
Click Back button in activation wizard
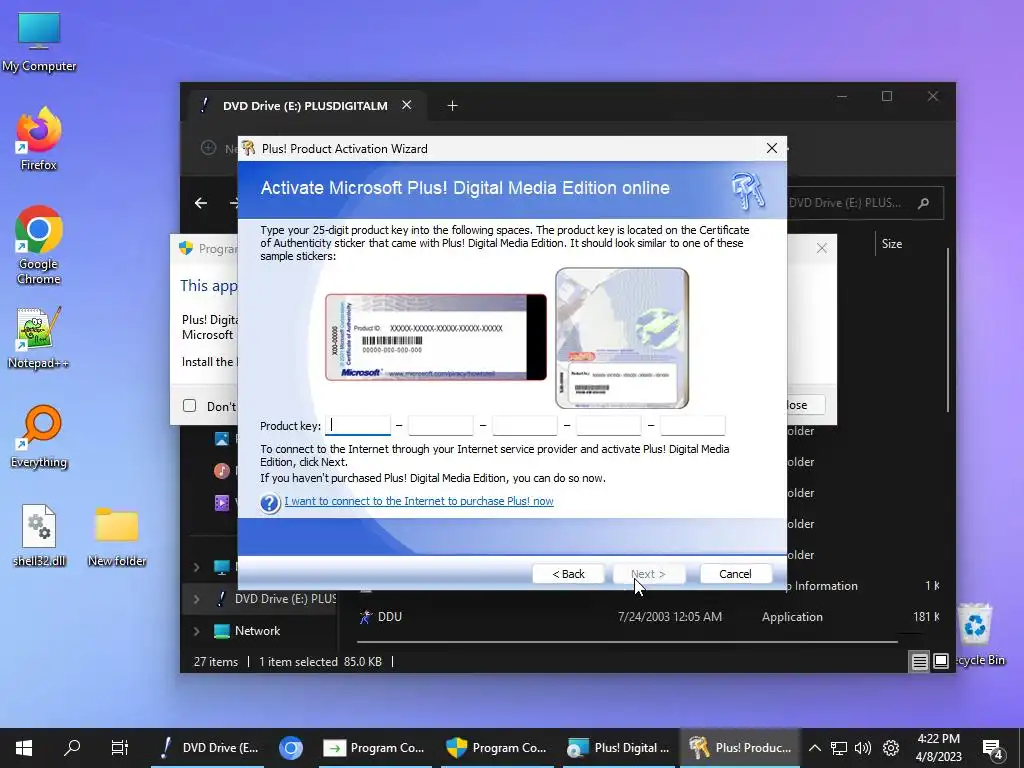[x=568, y=574]
